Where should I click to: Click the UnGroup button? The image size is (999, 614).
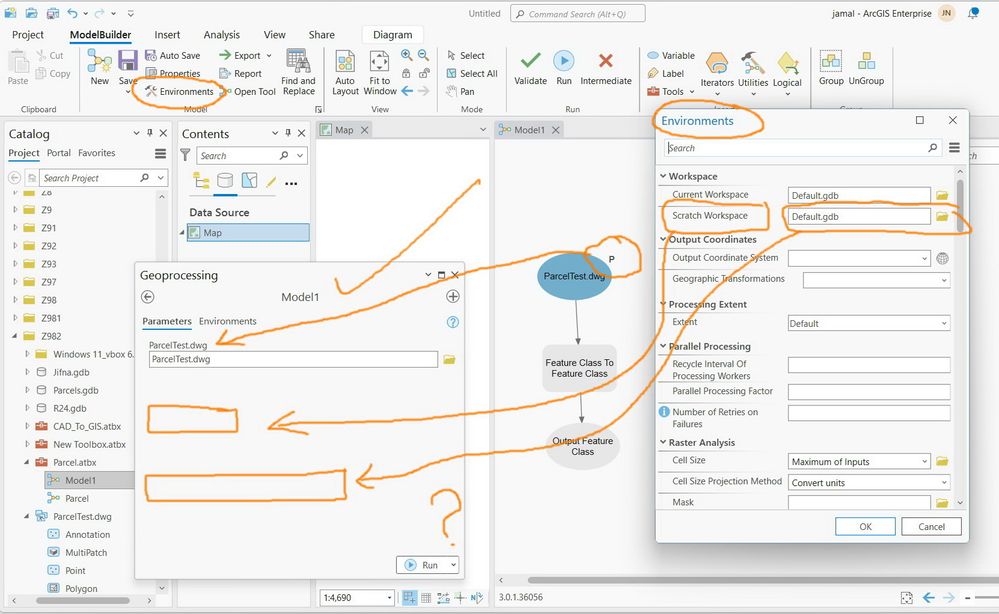866,68
